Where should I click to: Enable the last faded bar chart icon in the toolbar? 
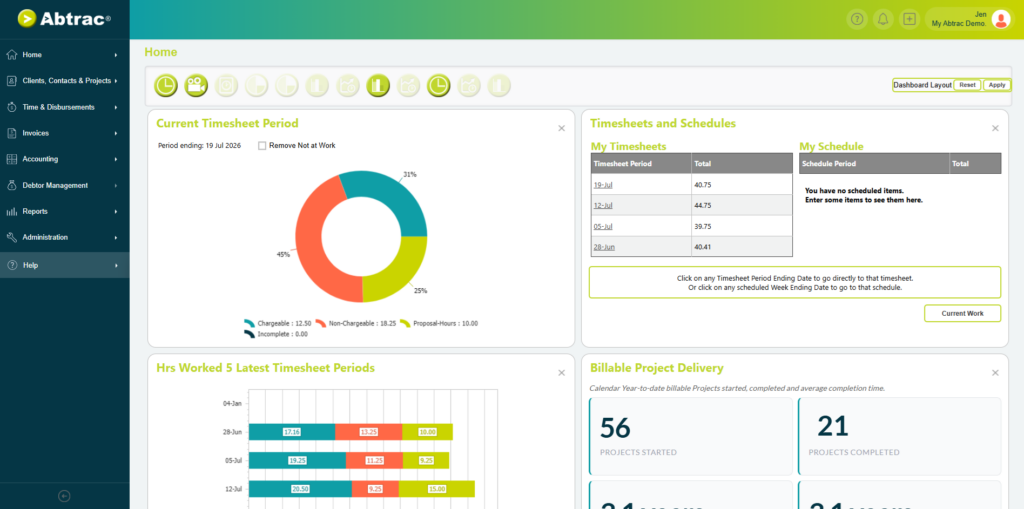500,86
